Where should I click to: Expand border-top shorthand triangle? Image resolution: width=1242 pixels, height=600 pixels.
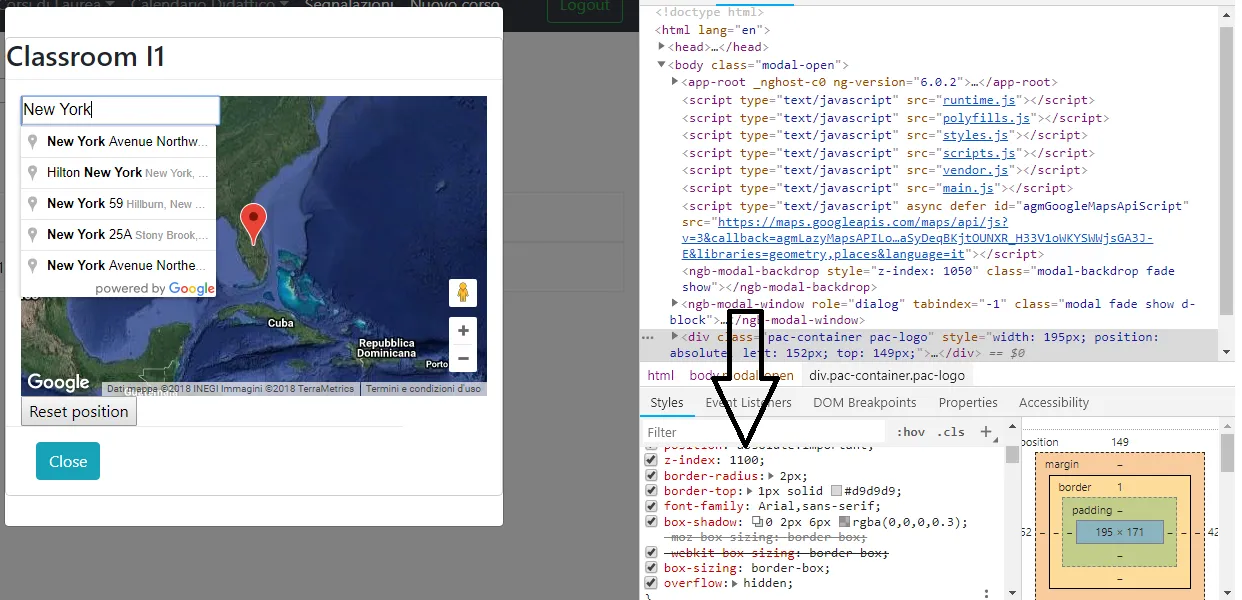[750, 491]
